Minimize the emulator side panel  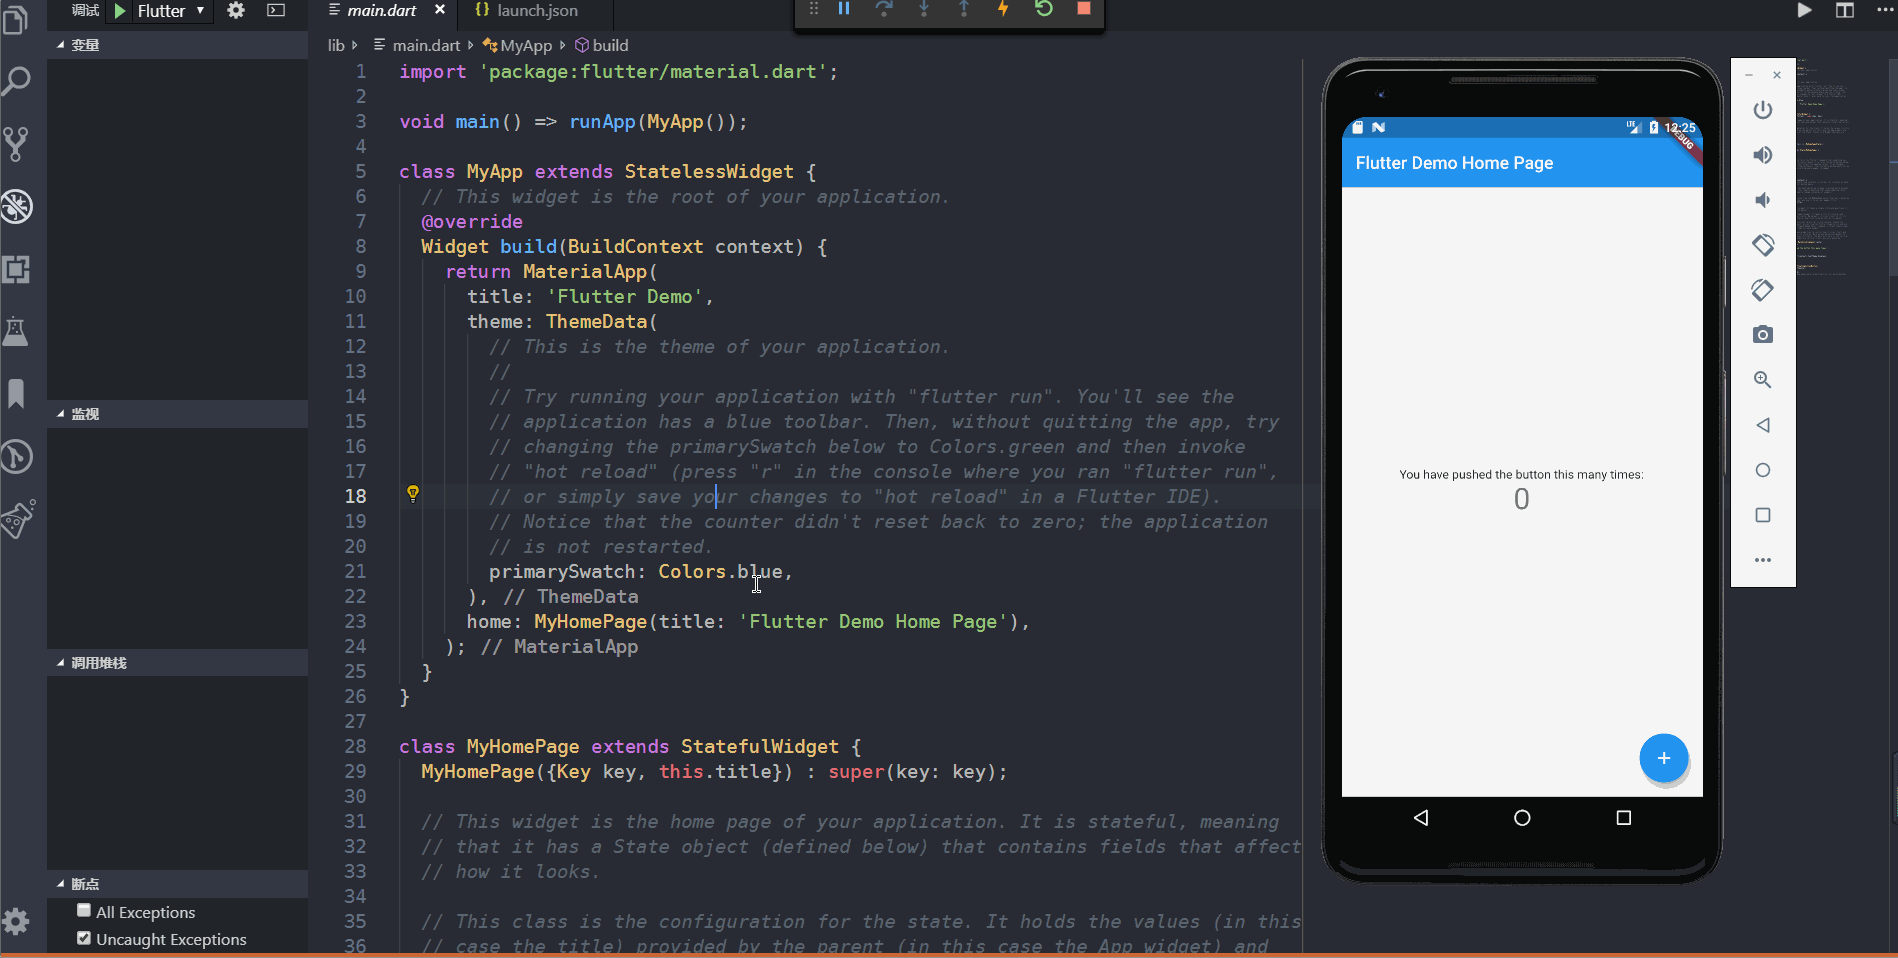(x=1749, y=75)
